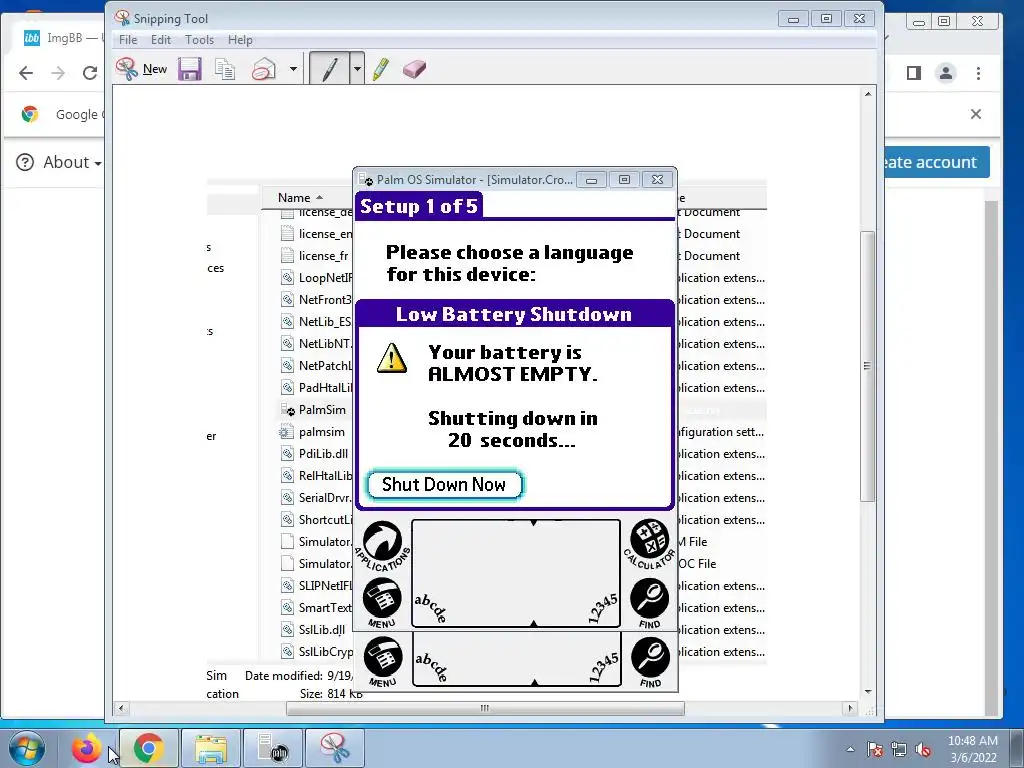Click the scroll down arrow in Snipping Tool
The image size is (1024, 768).
pyautogui.click(x=867, y=692)
